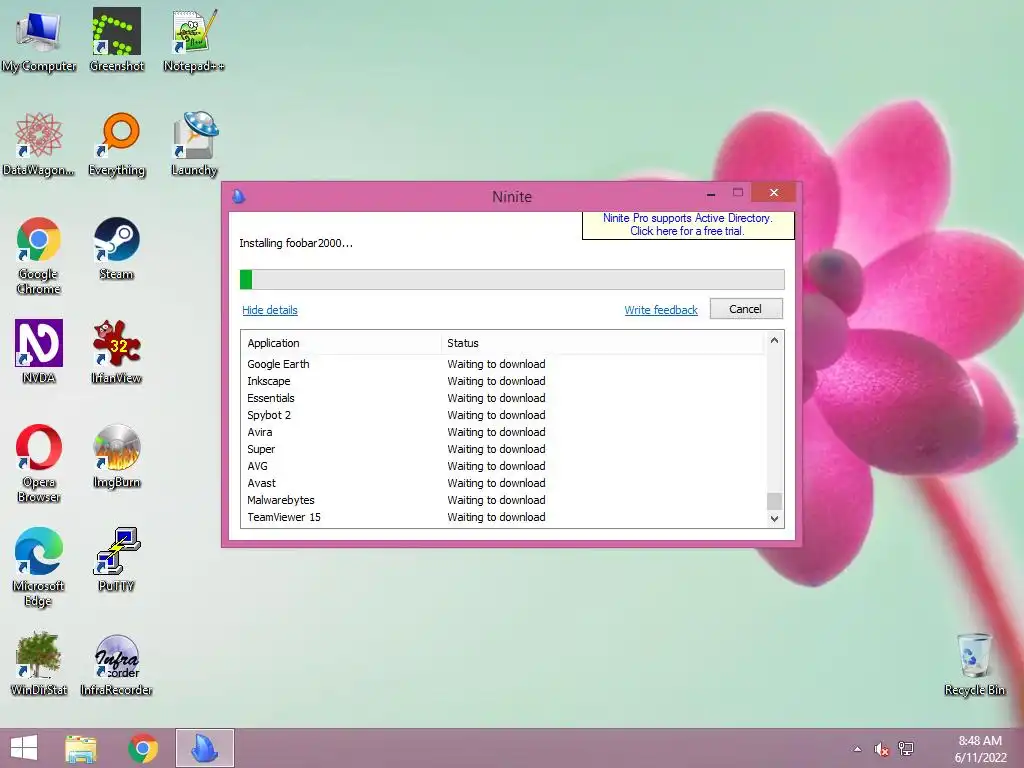
Task: Cancel the Ninite installation
Action: coord(746,309)
